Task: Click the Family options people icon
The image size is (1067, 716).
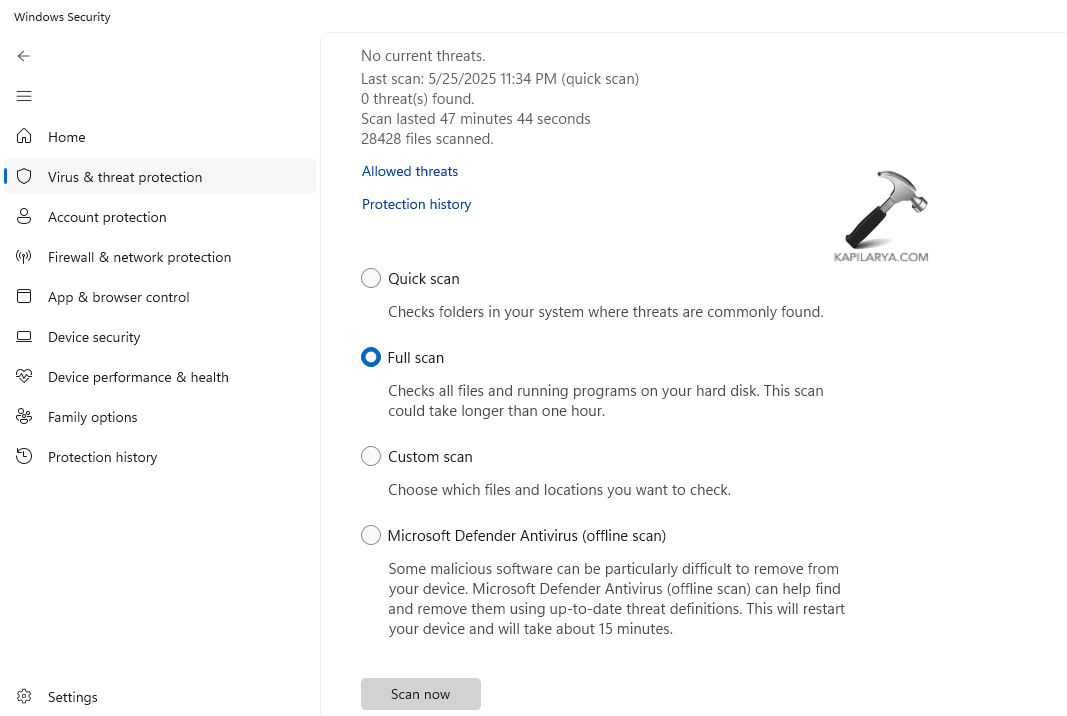Action: coord(24,417)
